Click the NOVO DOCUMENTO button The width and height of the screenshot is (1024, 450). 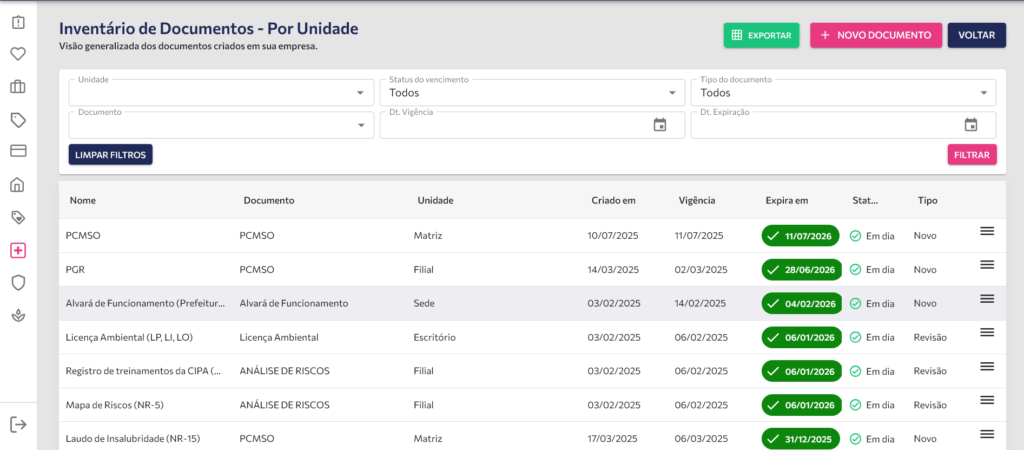[875, 35]
